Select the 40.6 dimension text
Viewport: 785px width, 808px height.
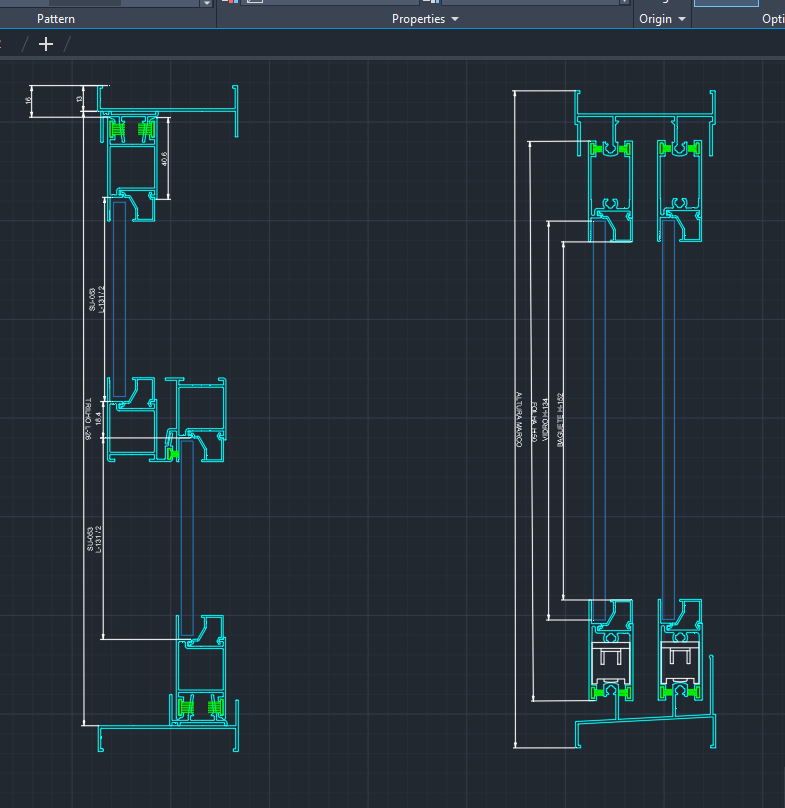coord(164,158)
